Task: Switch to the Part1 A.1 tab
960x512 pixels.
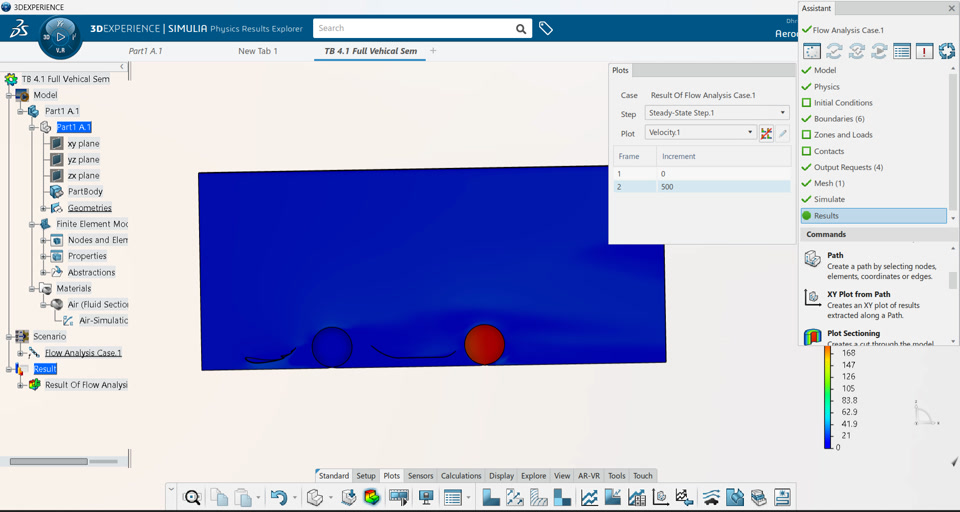Action: tap(145, 51)
